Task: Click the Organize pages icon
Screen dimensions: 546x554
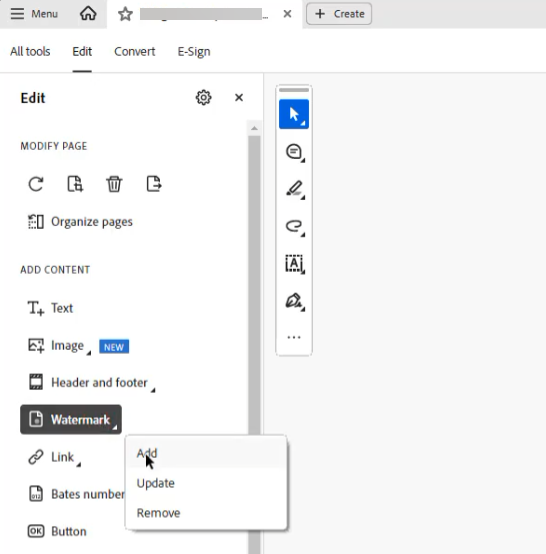Action: (36, 222)
